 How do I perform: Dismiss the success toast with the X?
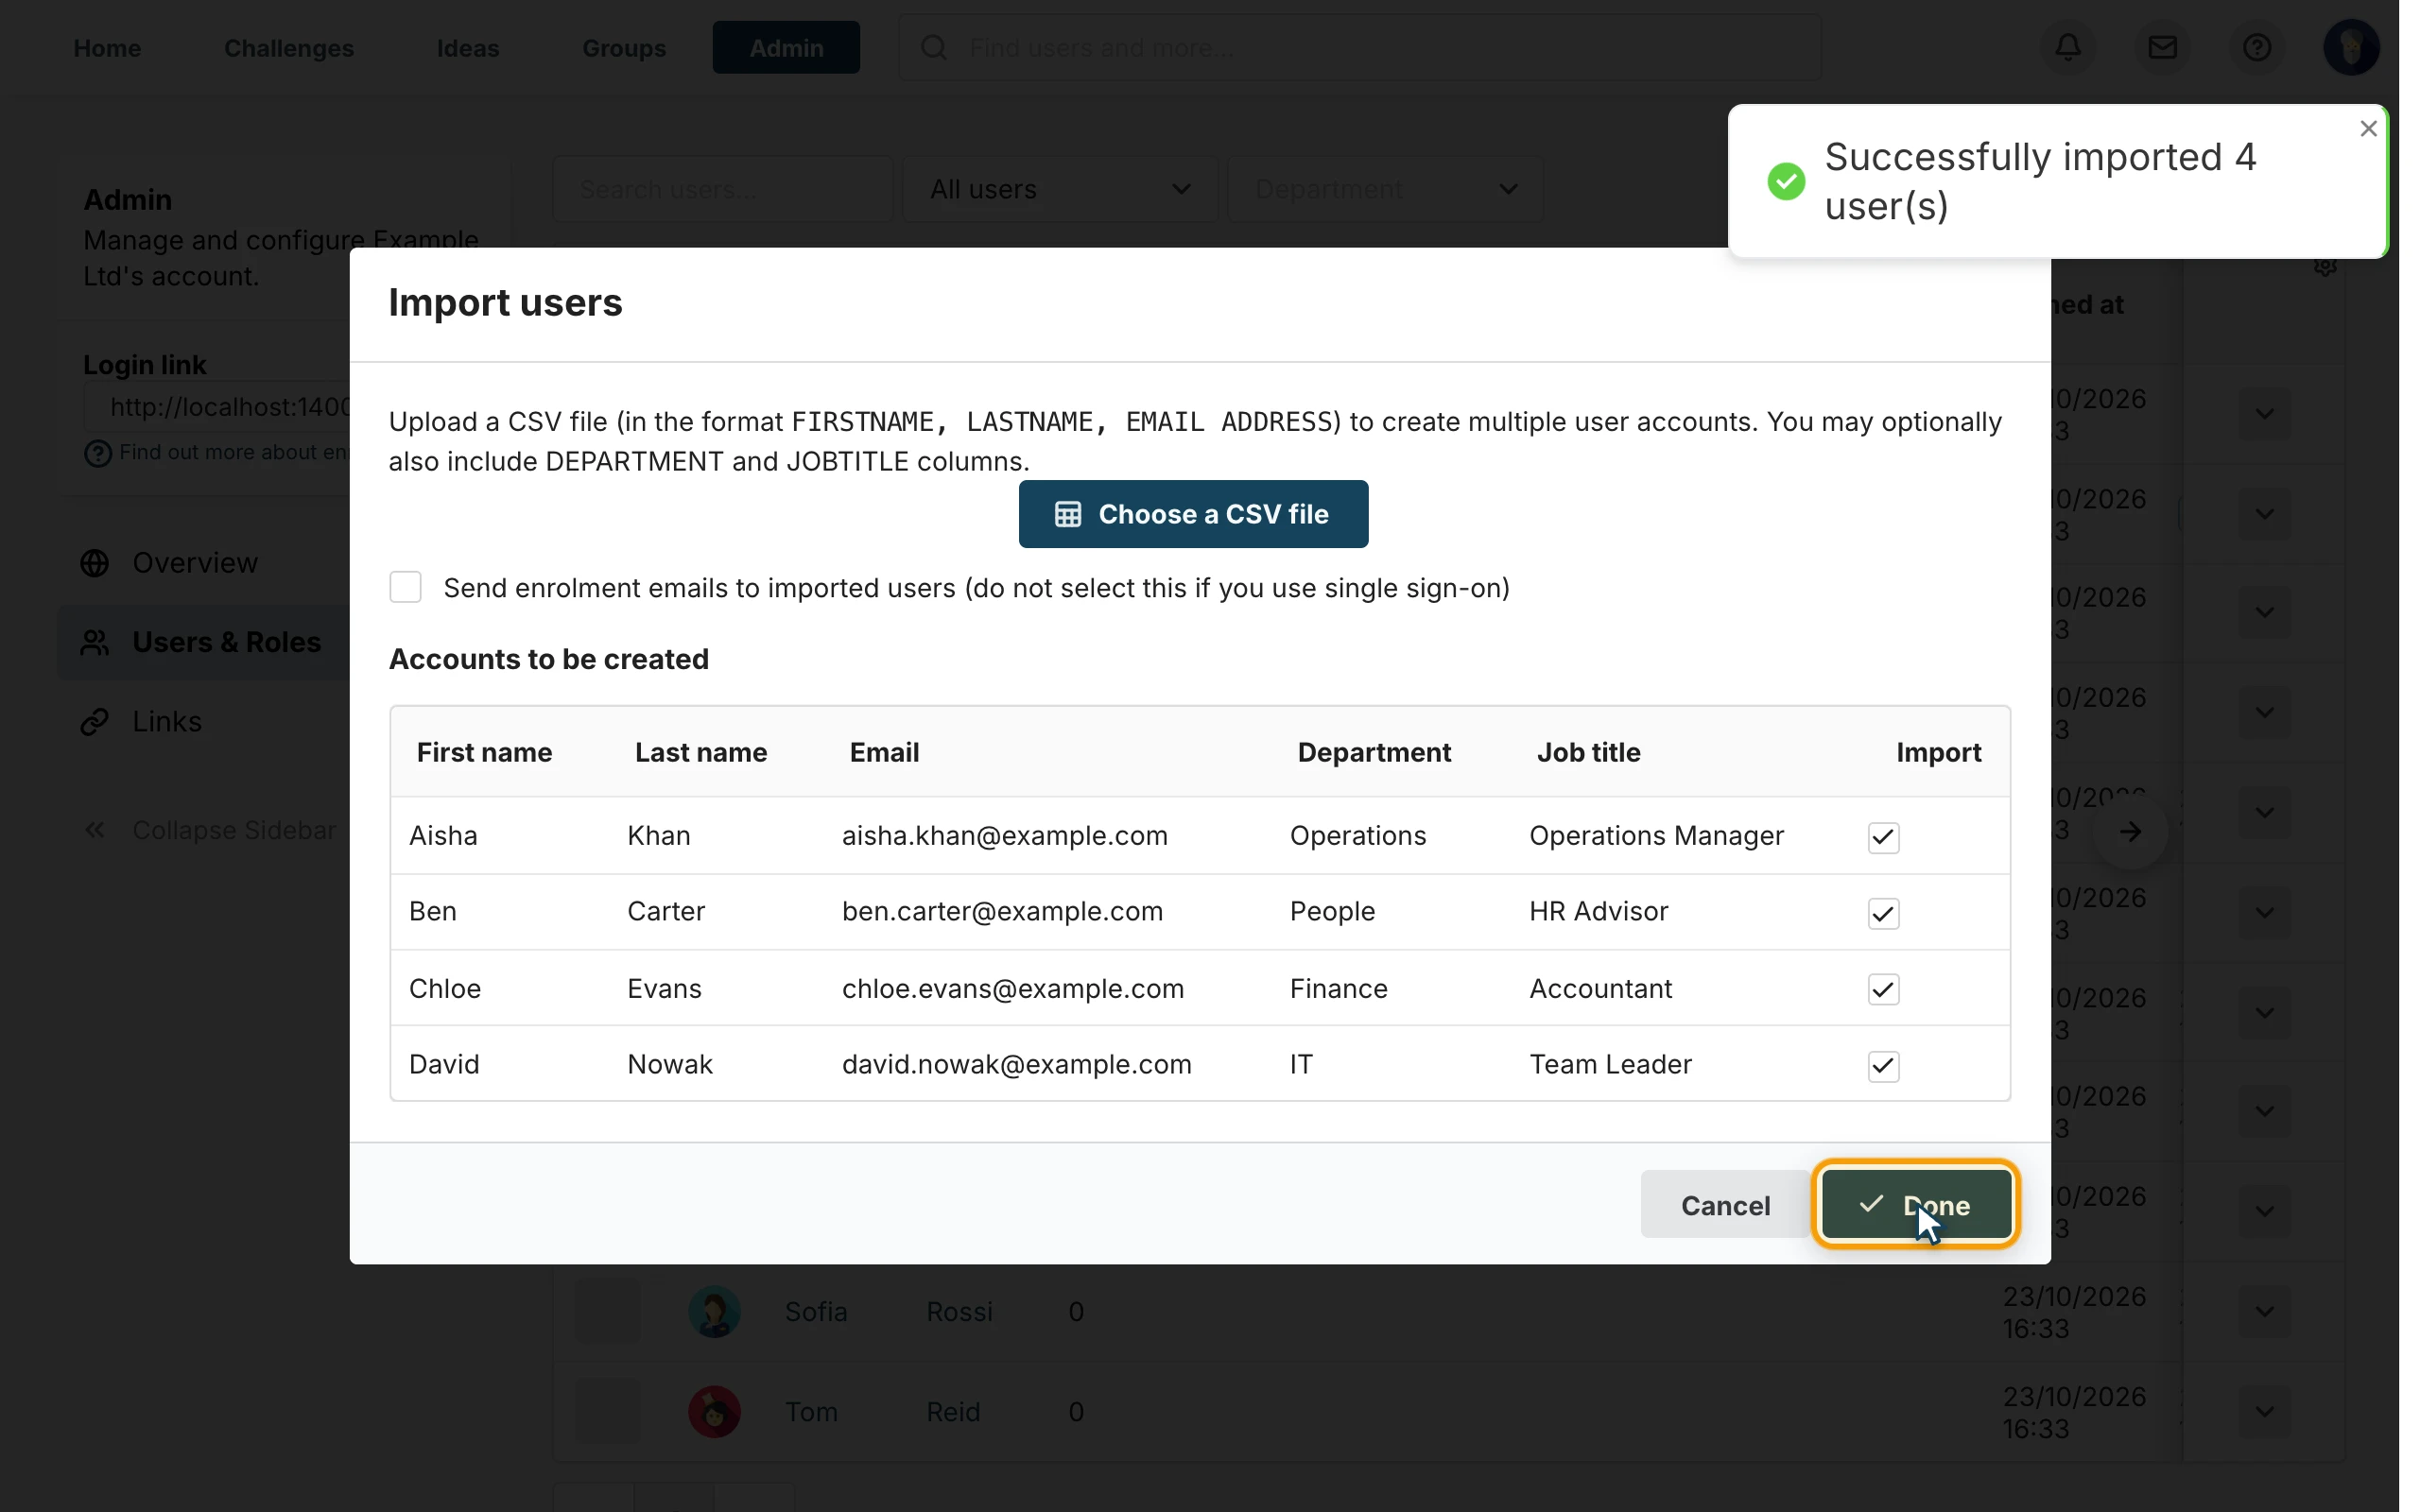2367,128
